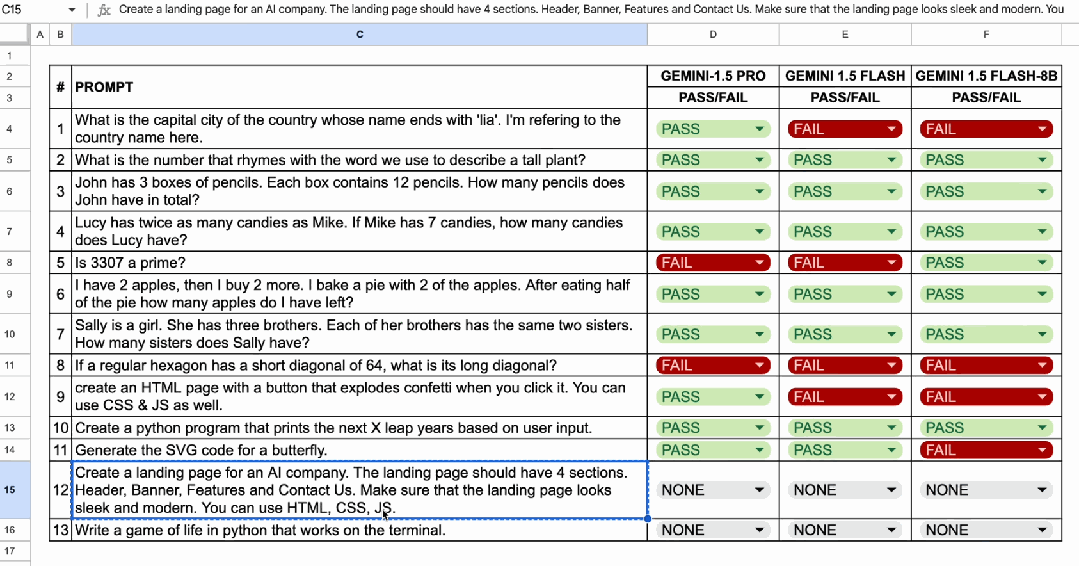This screenshot has width=1079, height=566.
Task: Select the confetti button prompt cell
Action: tap(359, 397)
